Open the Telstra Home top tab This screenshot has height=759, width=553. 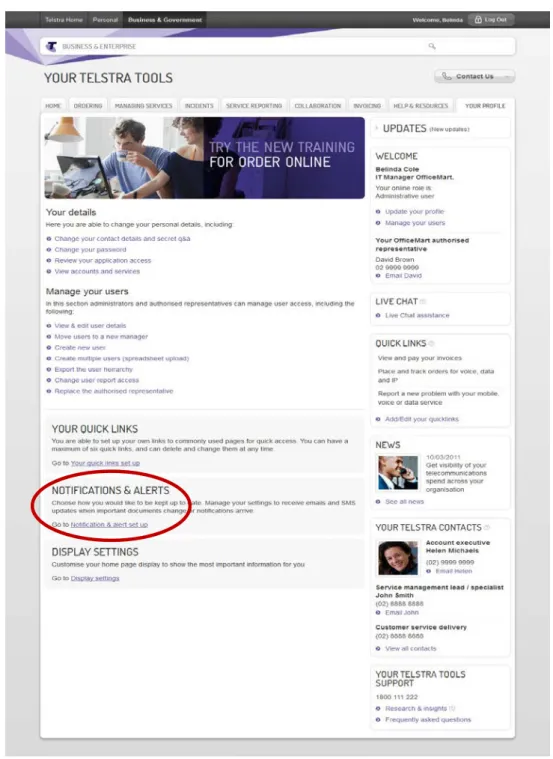[x=63, y=20]
